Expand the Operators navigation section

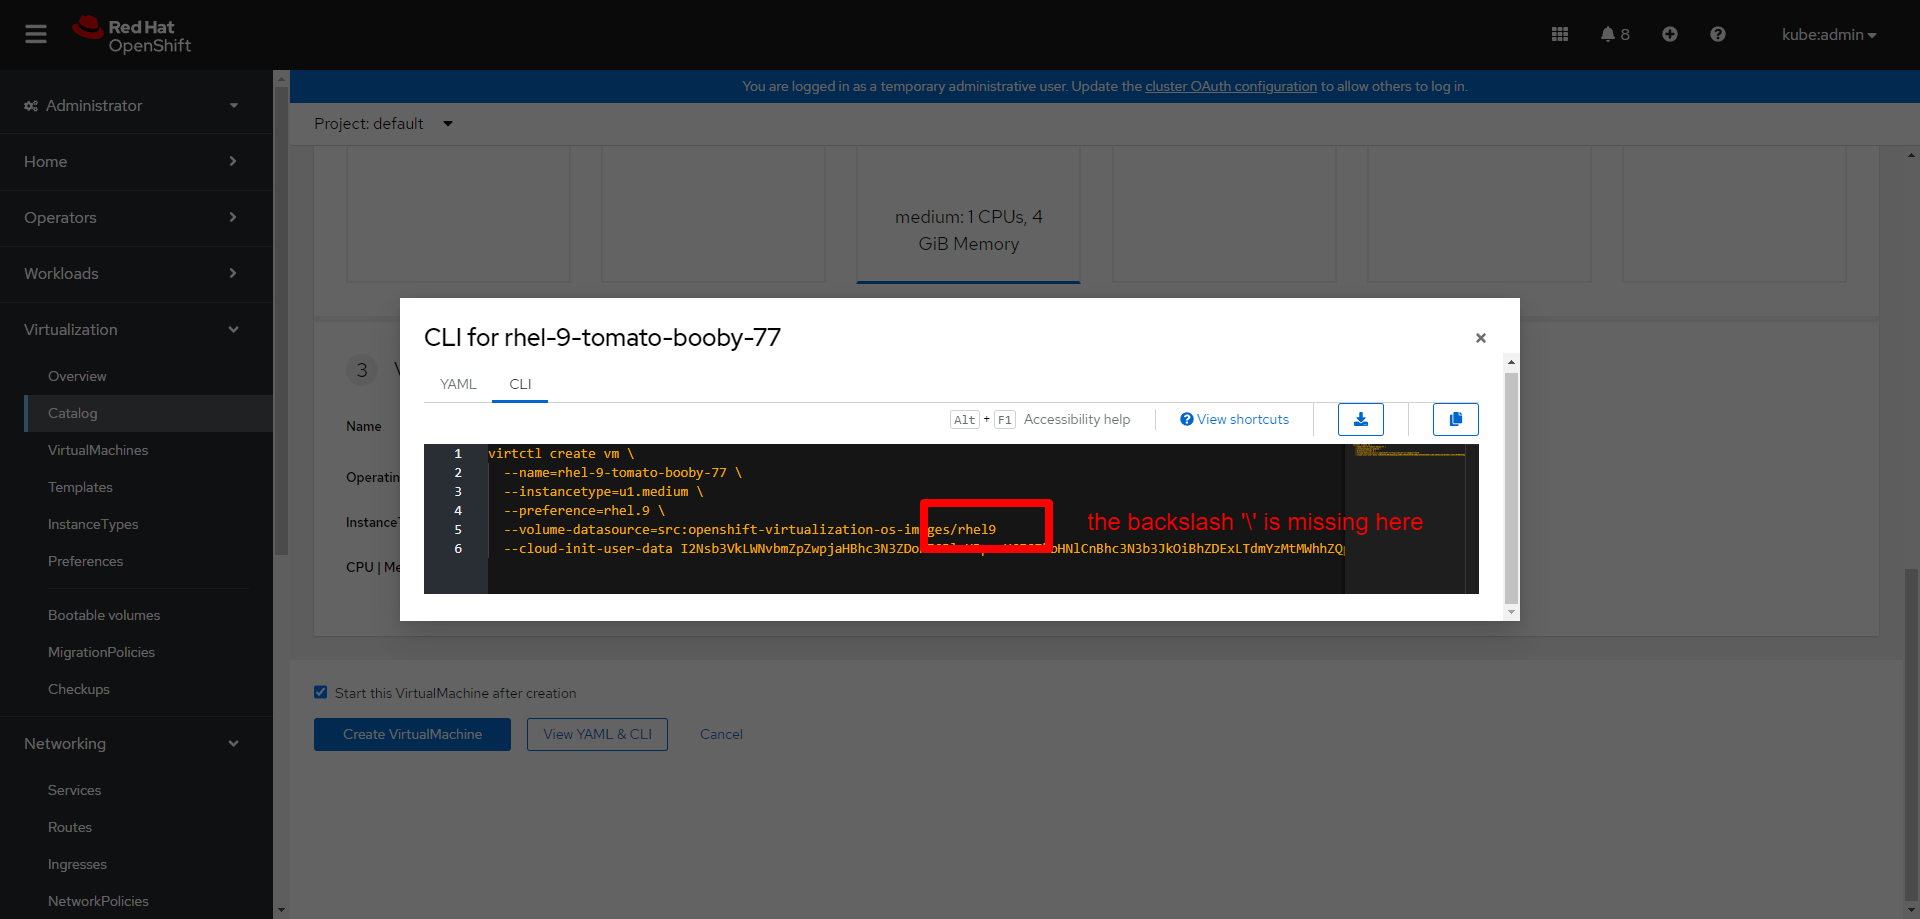click(x=136, y=218)
